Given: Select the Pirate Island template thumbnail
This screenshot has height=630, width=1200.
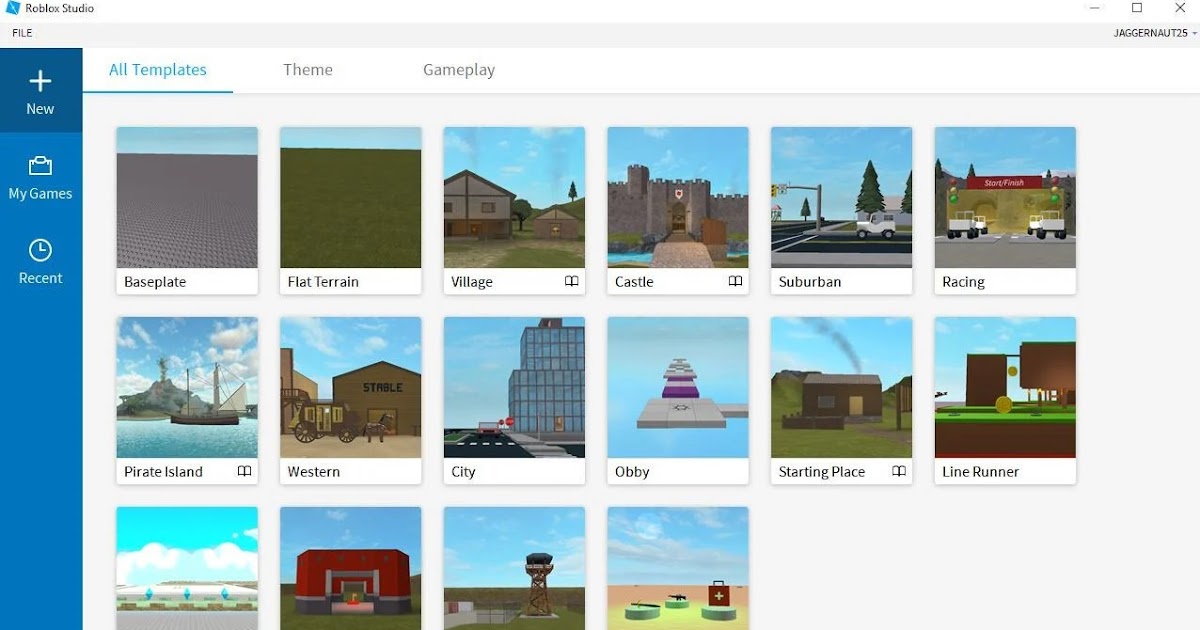Looking at the screenshot, I should click(187, 388).
